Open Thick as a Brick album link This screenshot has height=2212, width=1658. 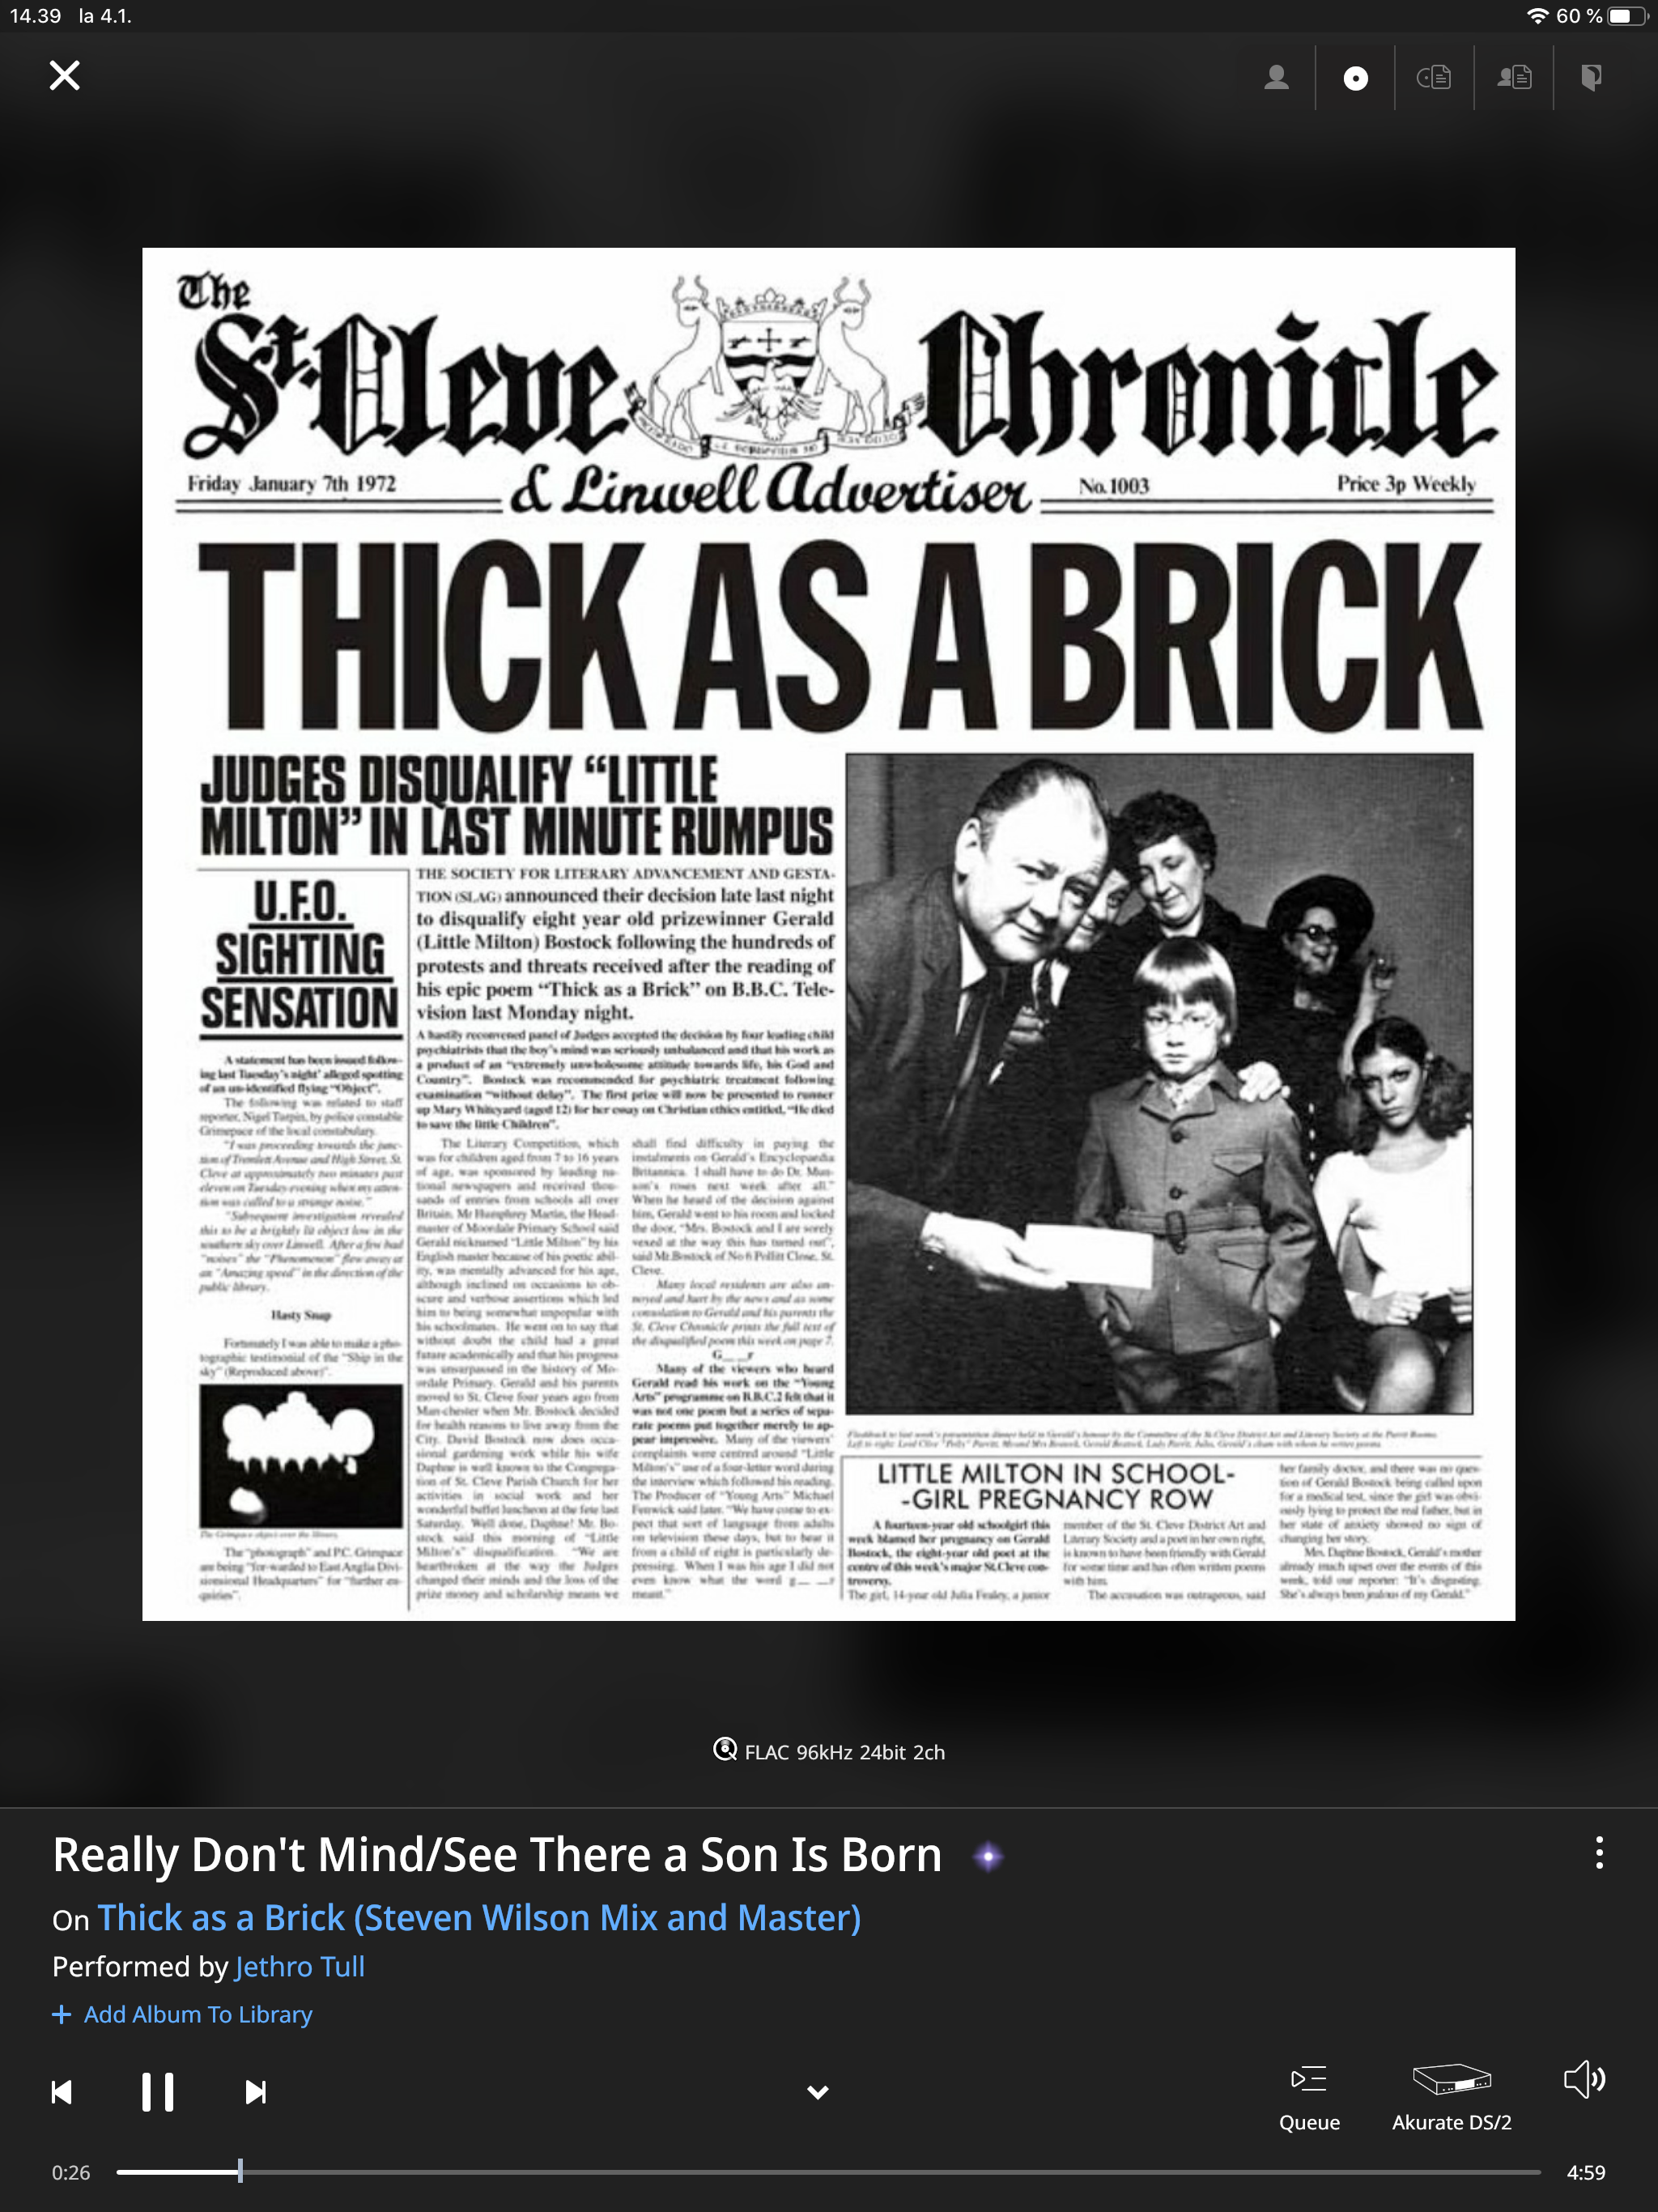coord(479,1918)
